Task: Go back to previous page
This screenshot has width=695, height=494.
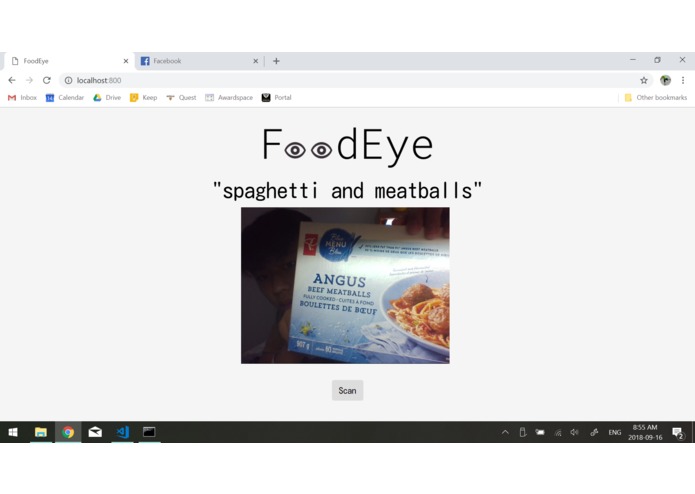Action: point(12,80)
